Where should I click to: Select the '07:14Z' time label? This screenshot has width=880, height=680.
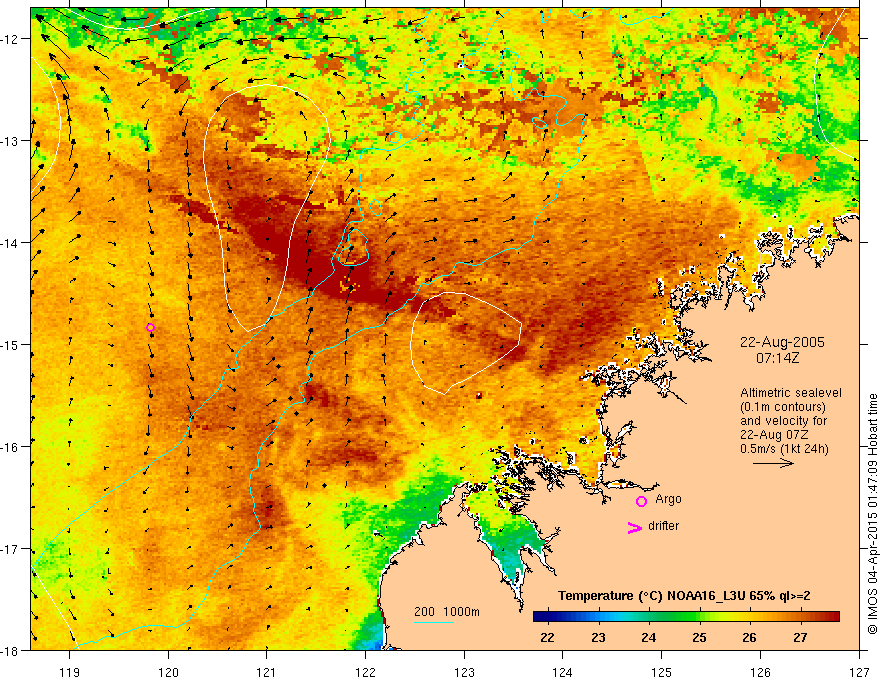(777, 358)
